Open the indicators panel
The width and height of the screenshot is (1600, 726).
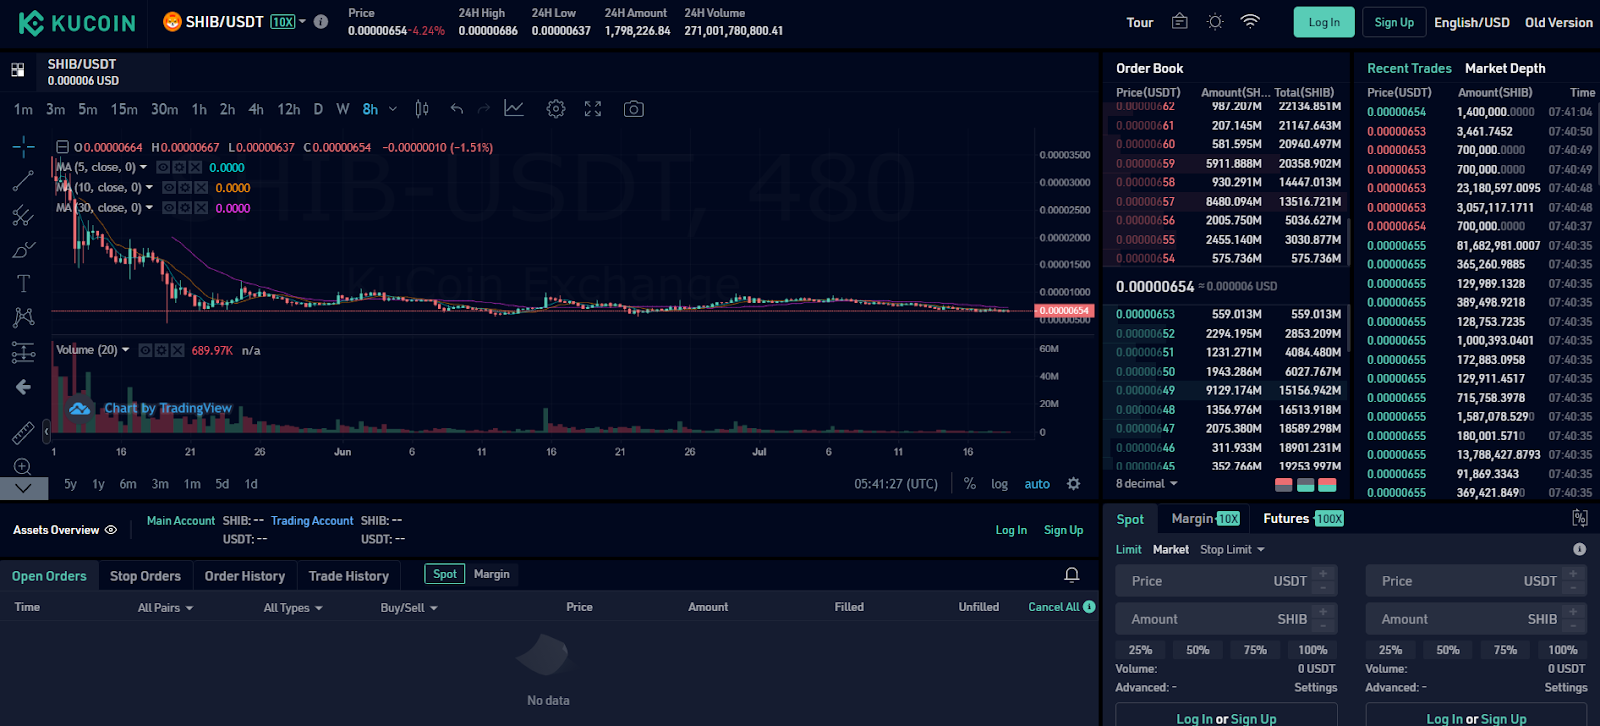click(x=514, y=109)
